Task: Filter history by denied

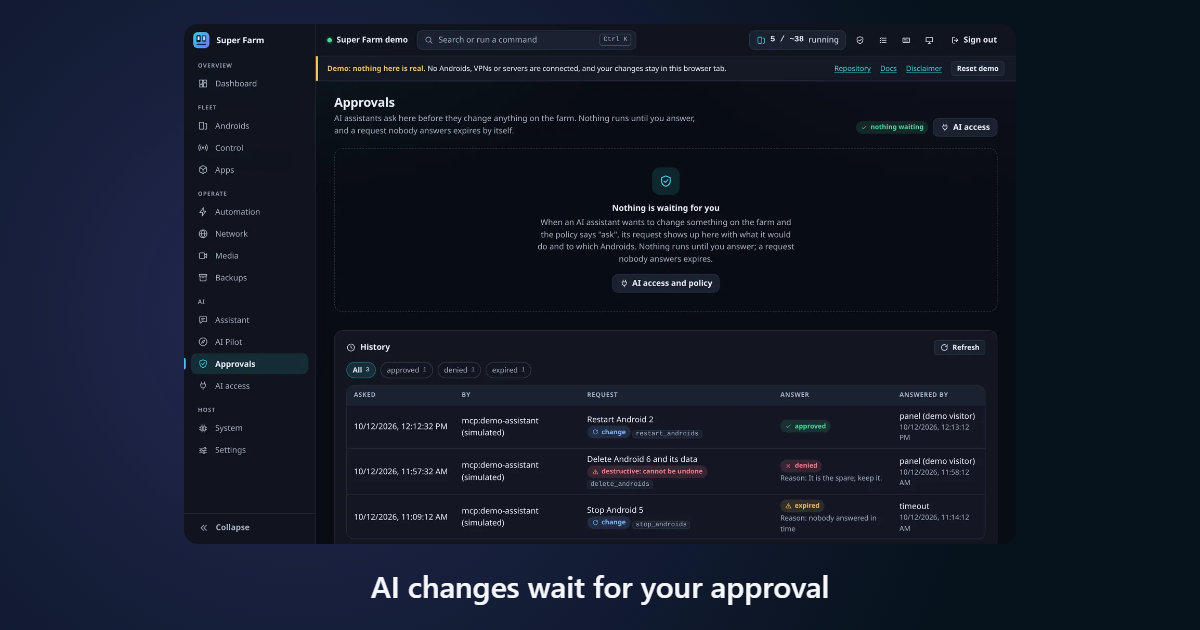Action: pyautogui.click(x=459, y=370)
